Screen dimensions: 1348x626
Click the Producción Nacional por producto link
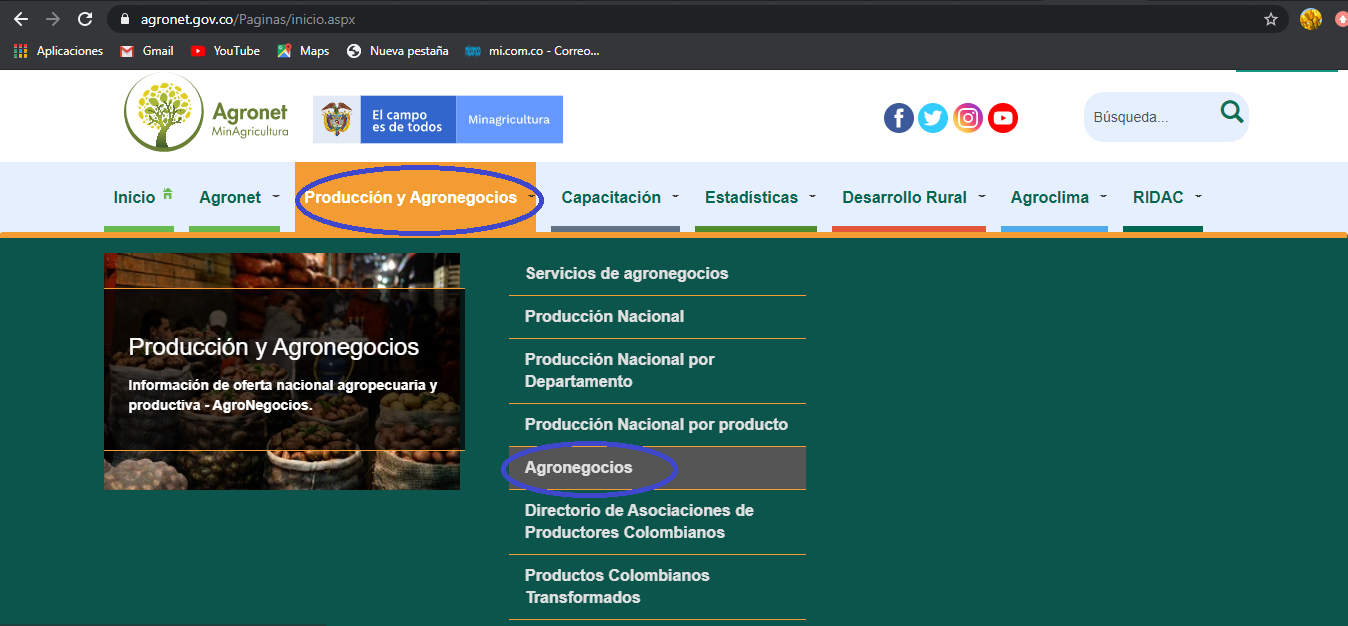pos(656,424)
